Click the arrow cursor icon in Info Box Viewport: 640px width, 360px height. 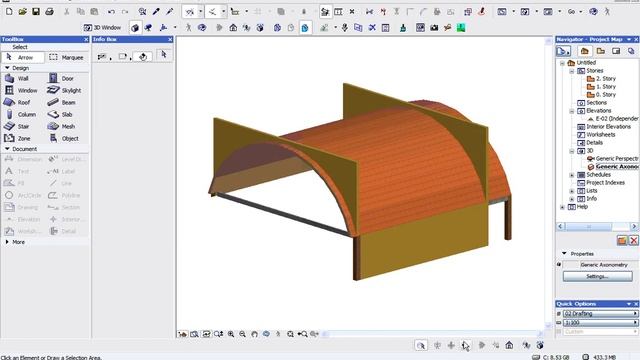click(x=164, y=55)
